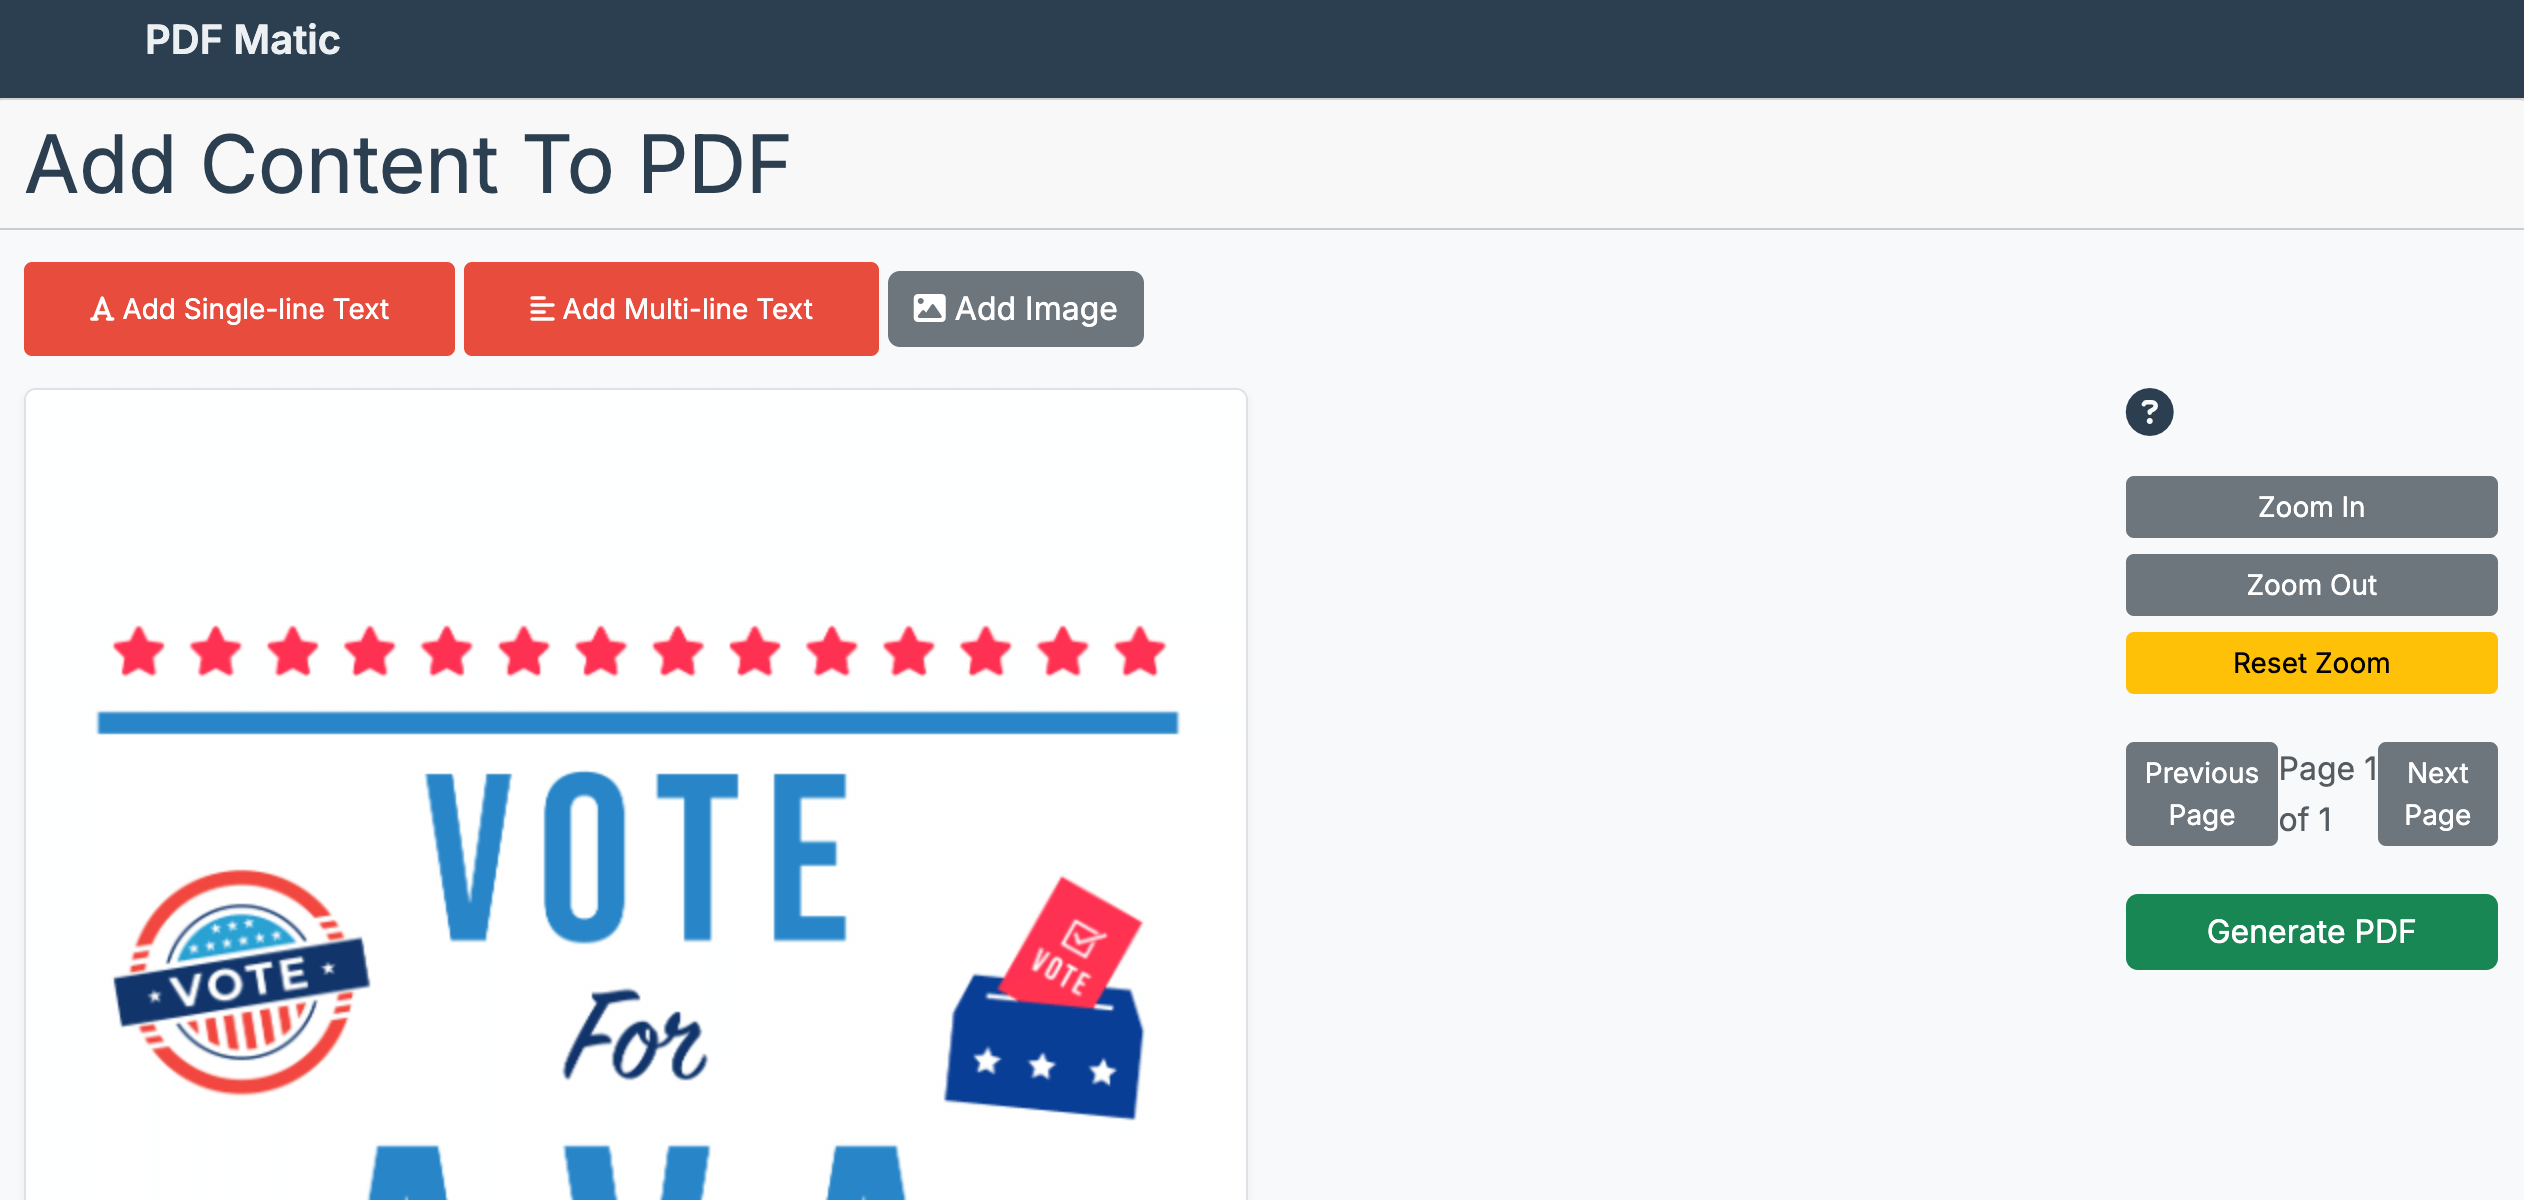
Task: Click the Add Multi-line Text icon
Action: pyautogui.click(x=539, y=309)
